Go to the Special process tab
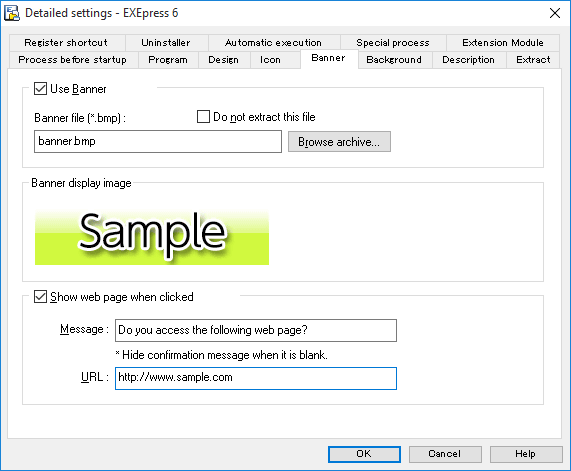Image resolution: width=571 pixels, height=471 pixels. (x=393, y=43)
